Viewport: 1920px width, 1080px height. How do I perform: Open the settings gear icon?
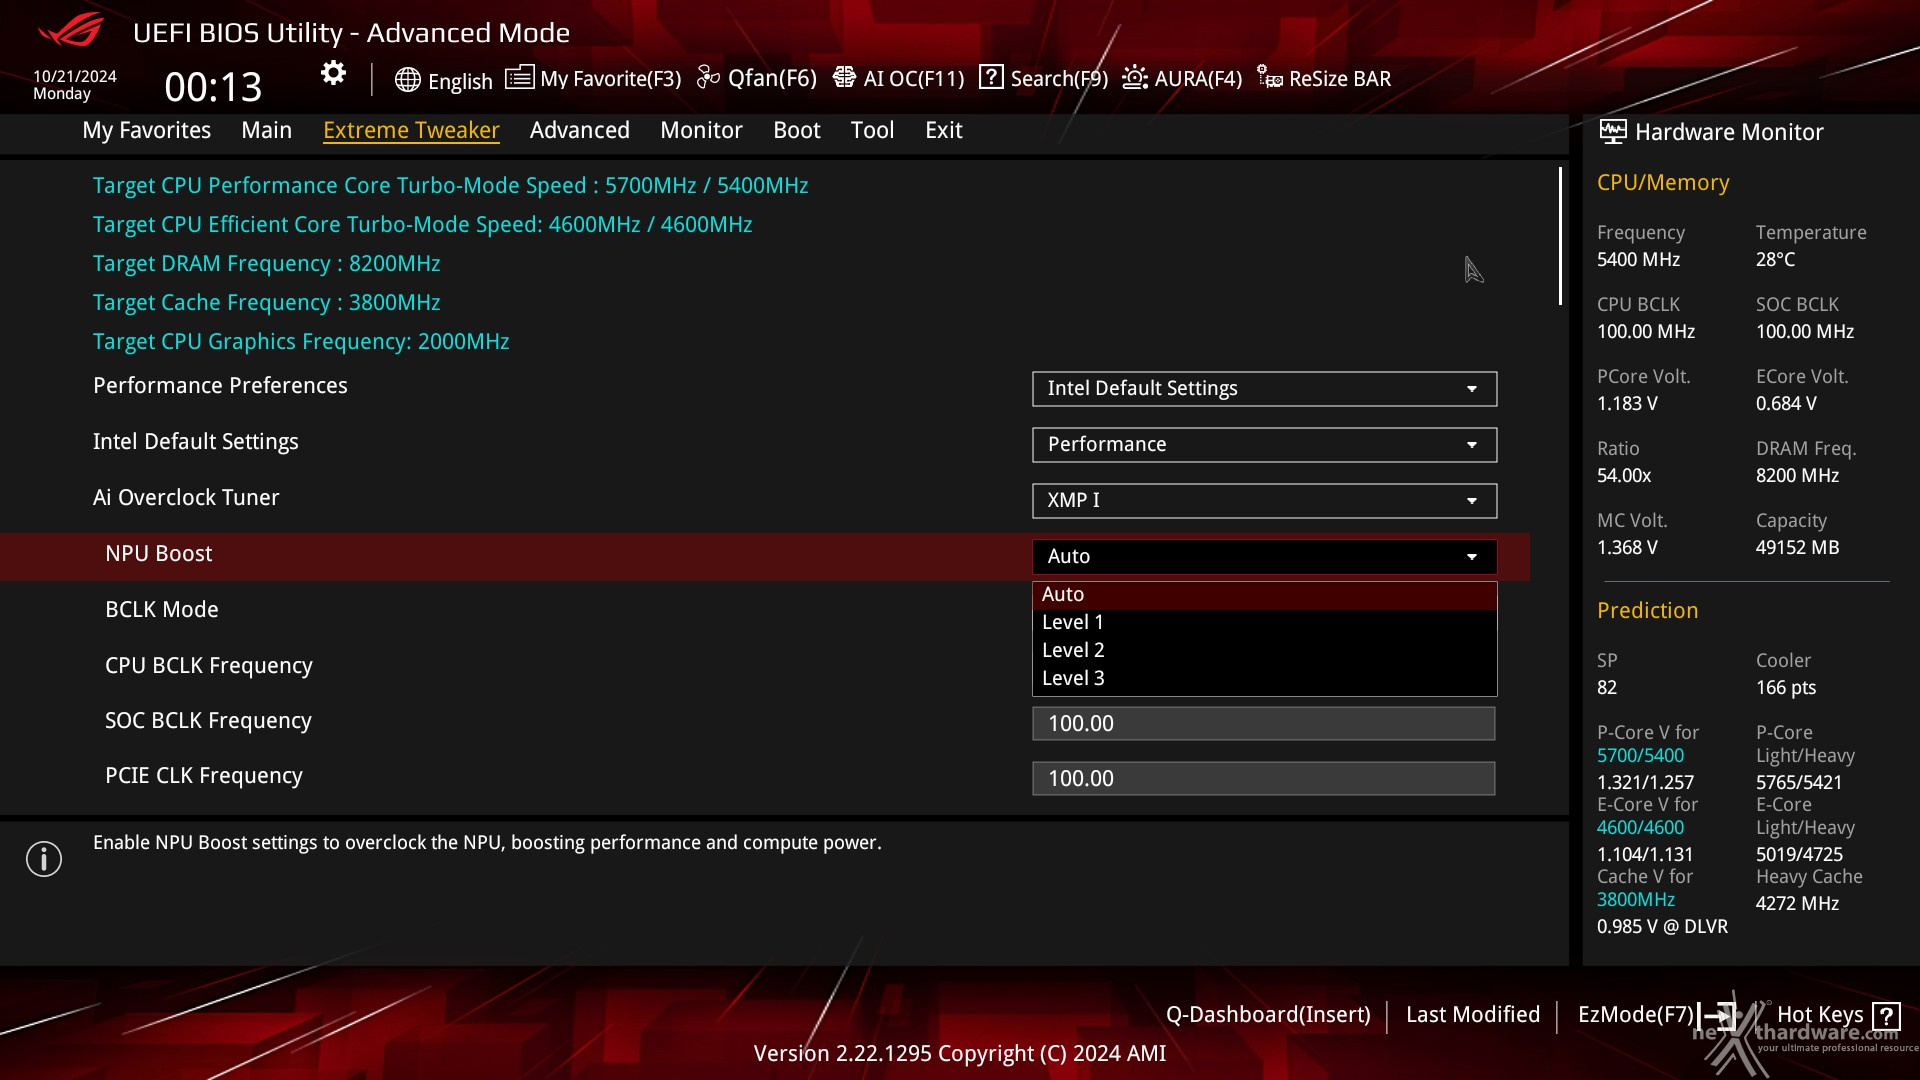333,73
